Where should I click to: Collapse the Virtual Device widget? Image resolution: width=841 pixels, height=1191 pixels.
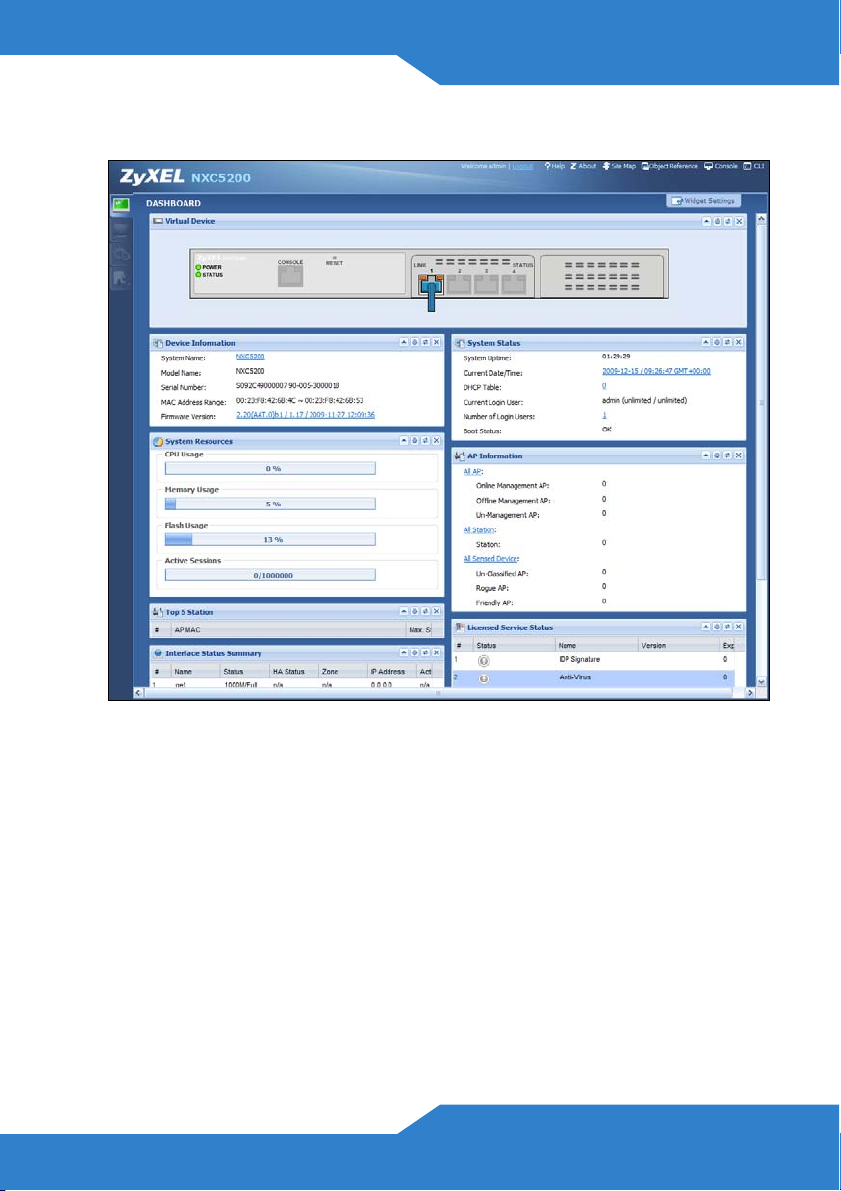[x=706, y=221]
